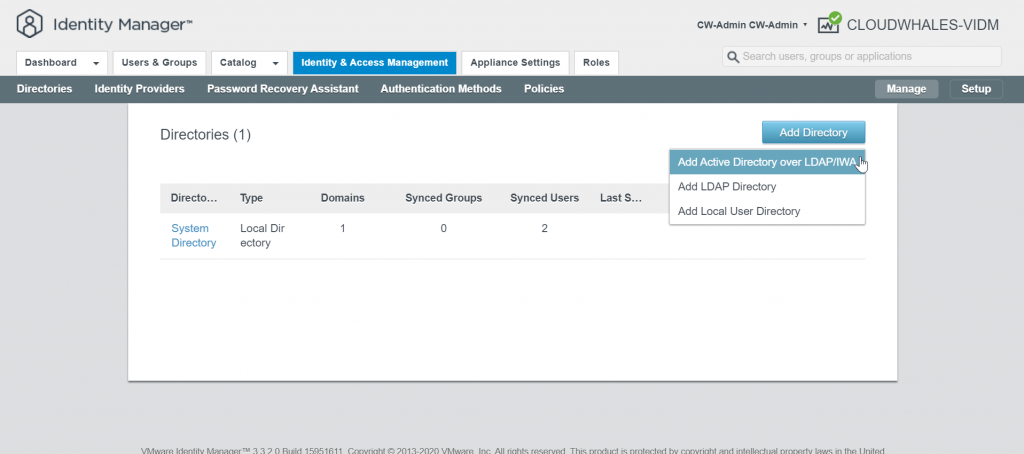This screenshot has height=454, width=1024.
Task: Click the Directories (1) heading
Action: point(206,135)
